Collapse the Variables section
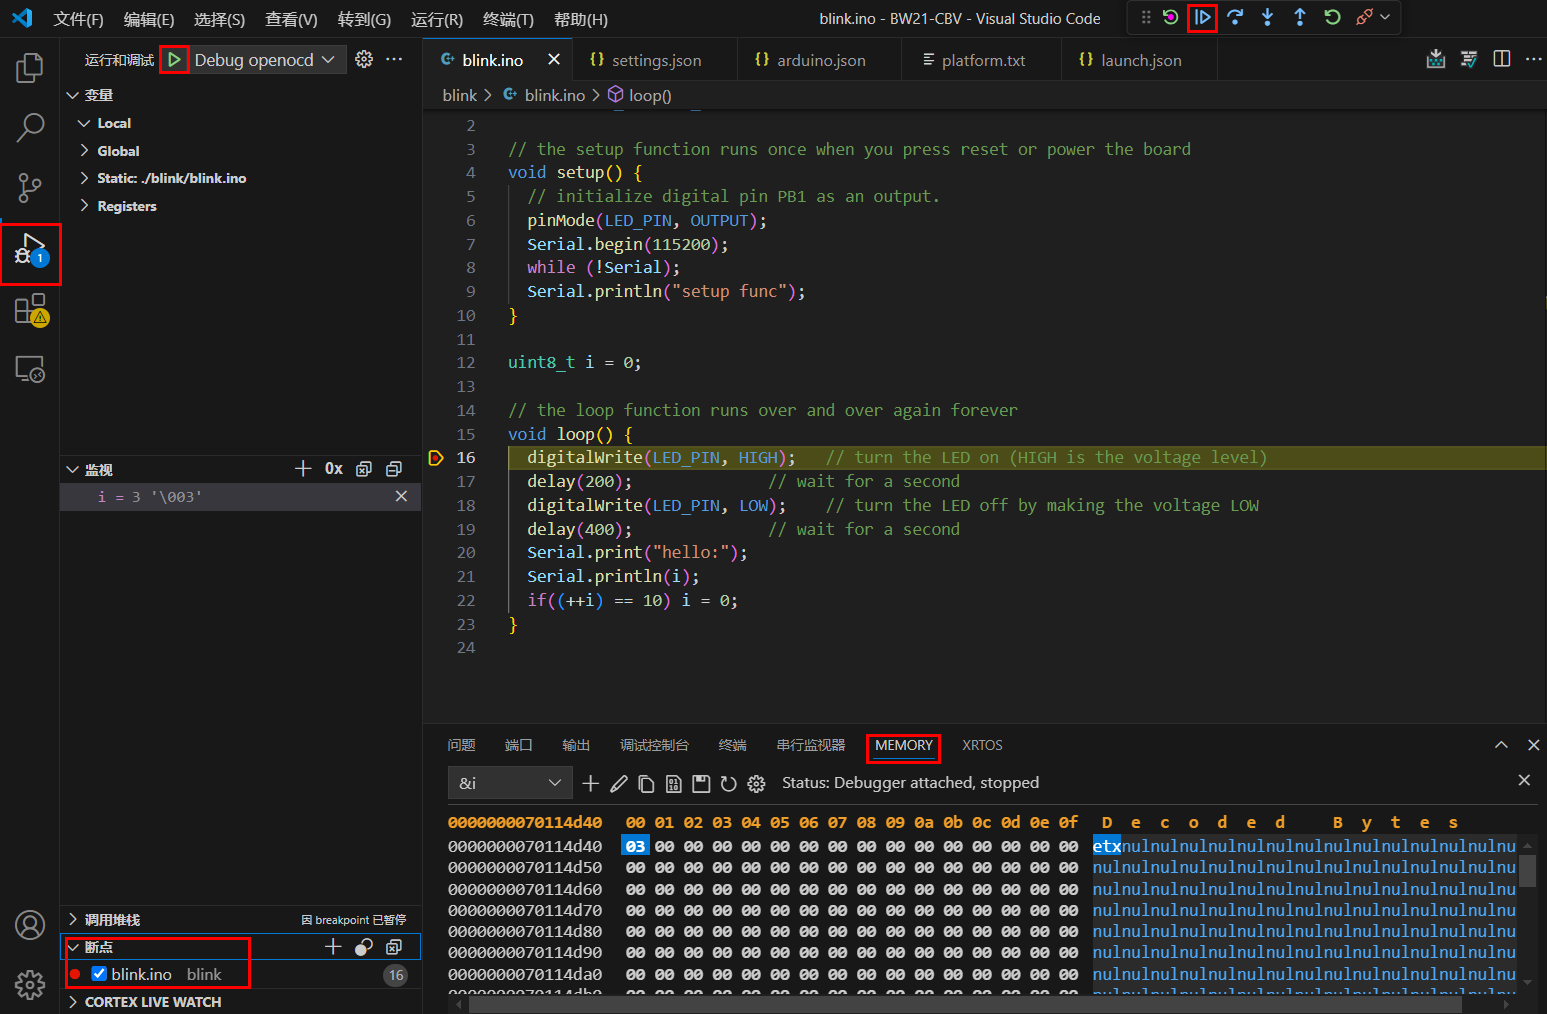 pos(72,95)
